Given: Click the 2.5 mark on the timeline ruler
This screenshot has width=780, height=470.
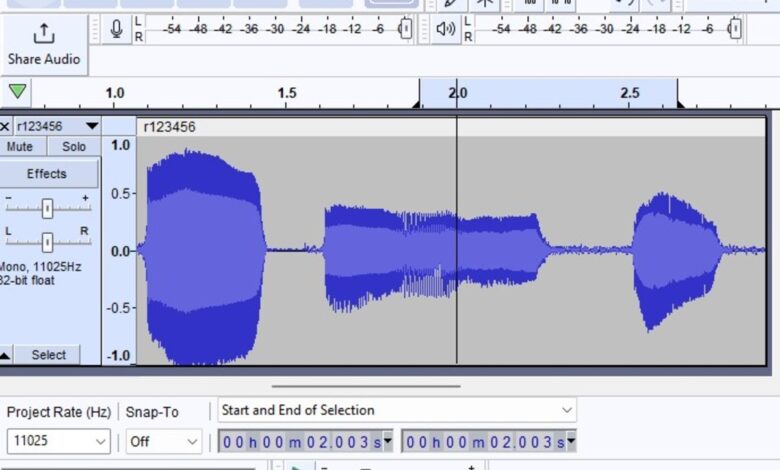Looking at the screenshot, I should tap(630, 93).
